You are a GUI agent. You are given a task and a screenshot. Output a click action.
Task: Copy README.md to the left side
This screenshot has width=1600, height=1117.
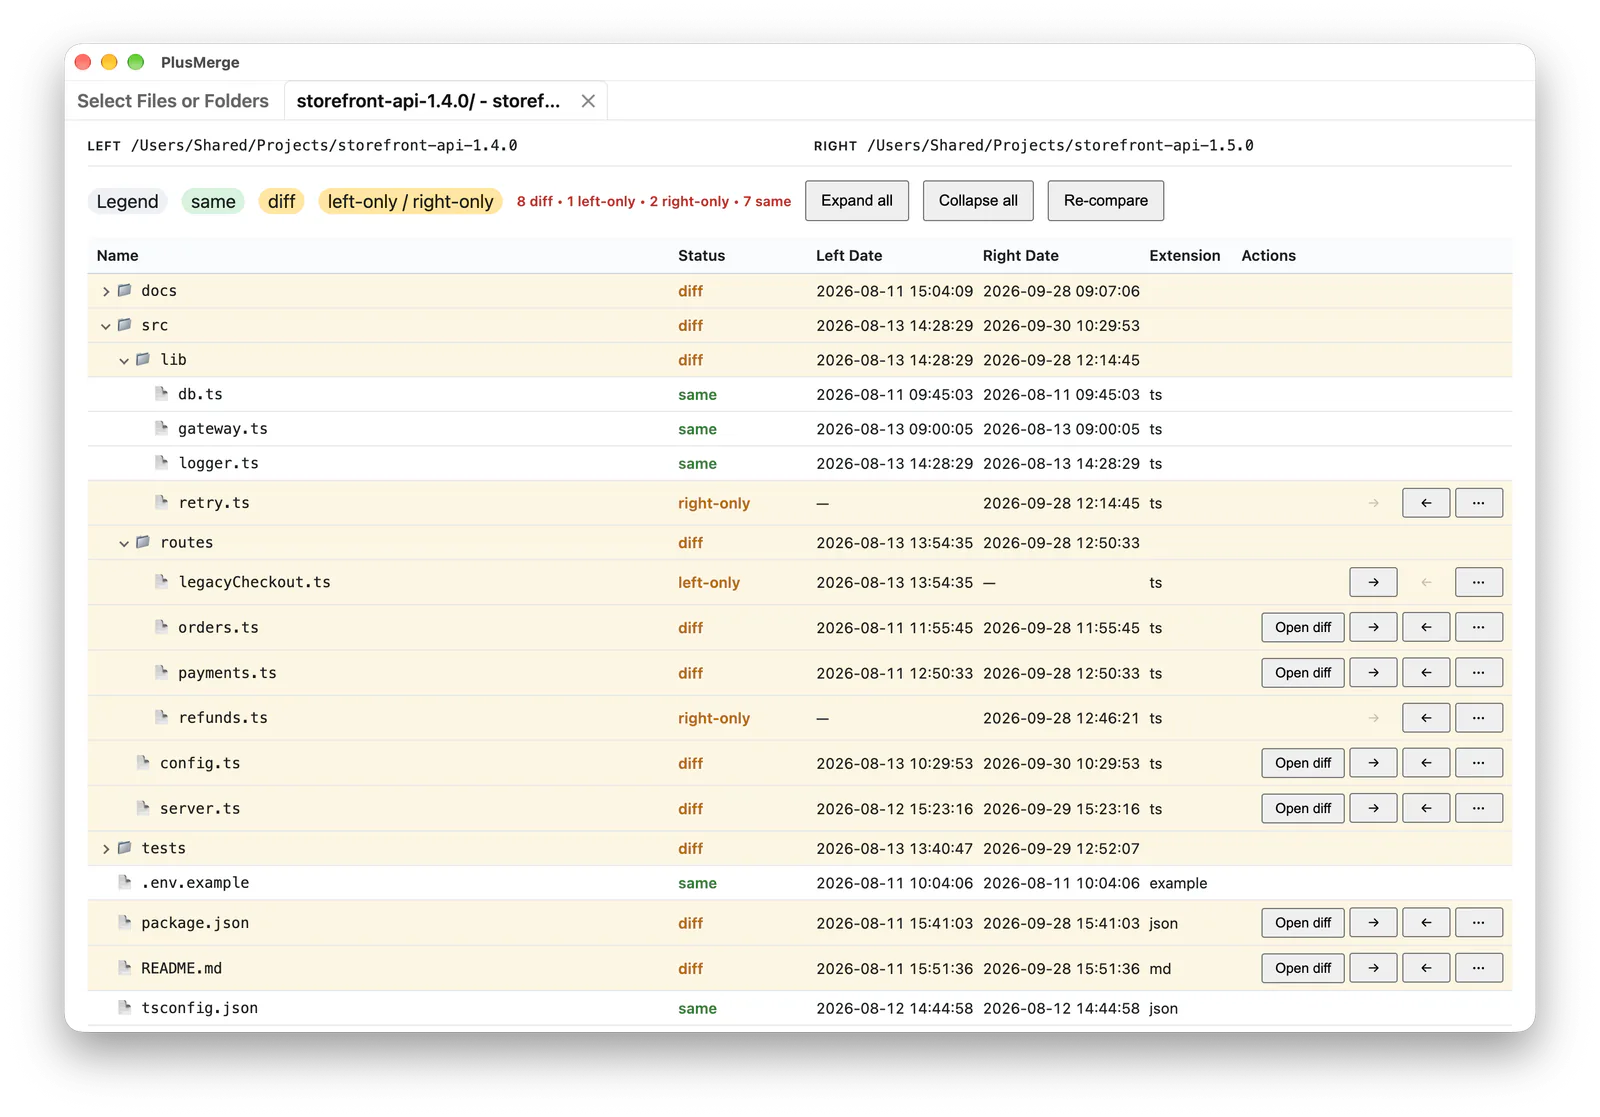click(1426, 968)
